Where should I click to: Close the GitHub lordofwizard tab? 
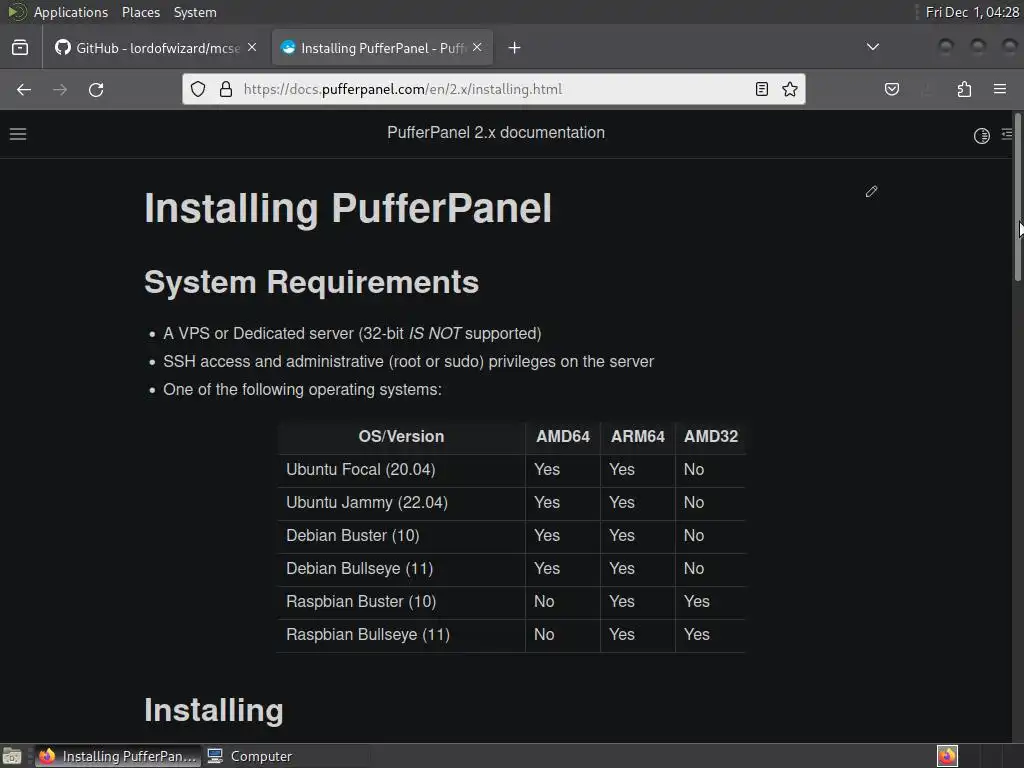coord(252,47)
